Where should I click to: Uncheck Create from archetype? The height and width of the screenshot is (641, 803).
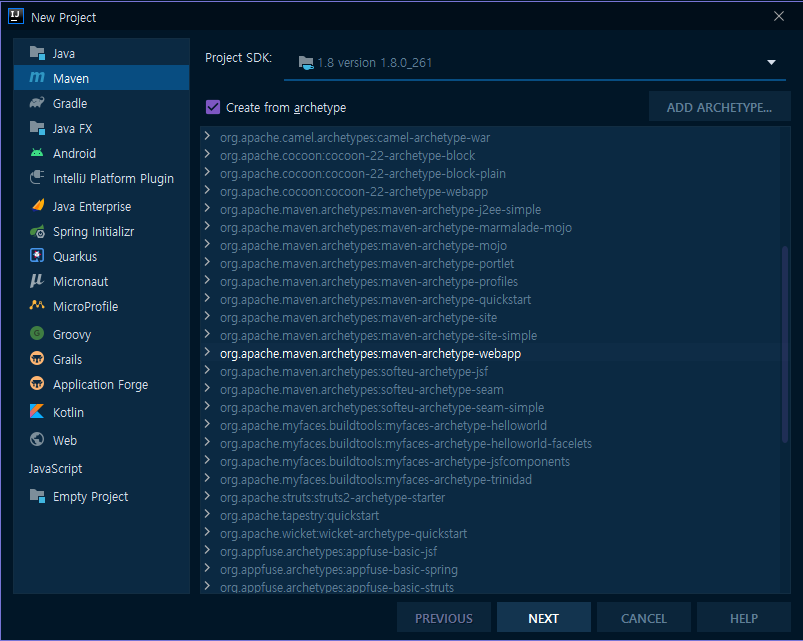[x=212, y=106]
